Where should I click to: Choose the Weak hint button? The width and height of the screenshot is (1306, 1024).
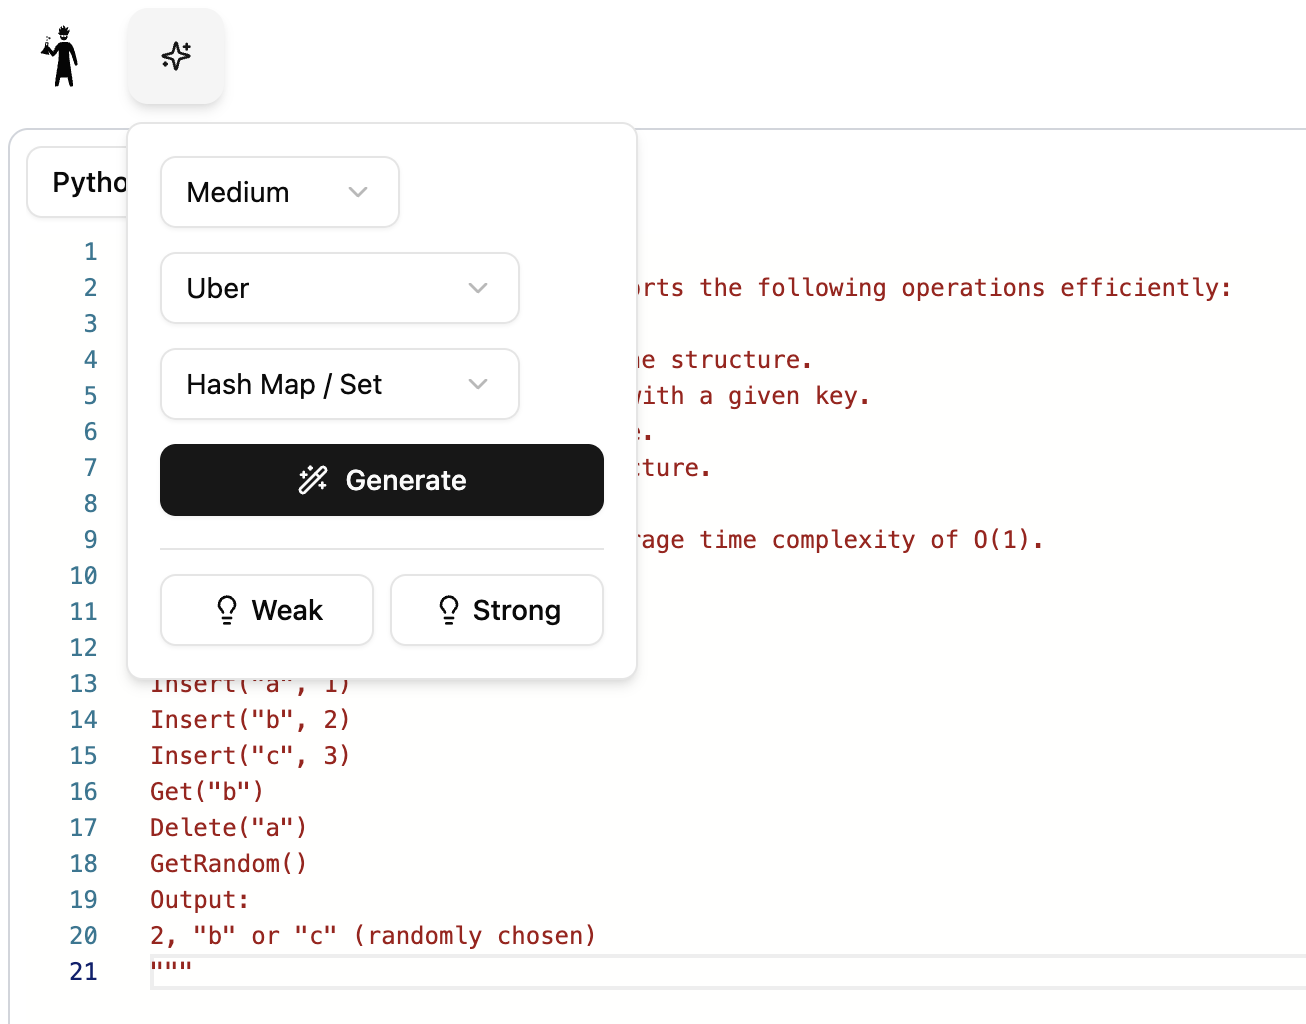tap(267, 610)
